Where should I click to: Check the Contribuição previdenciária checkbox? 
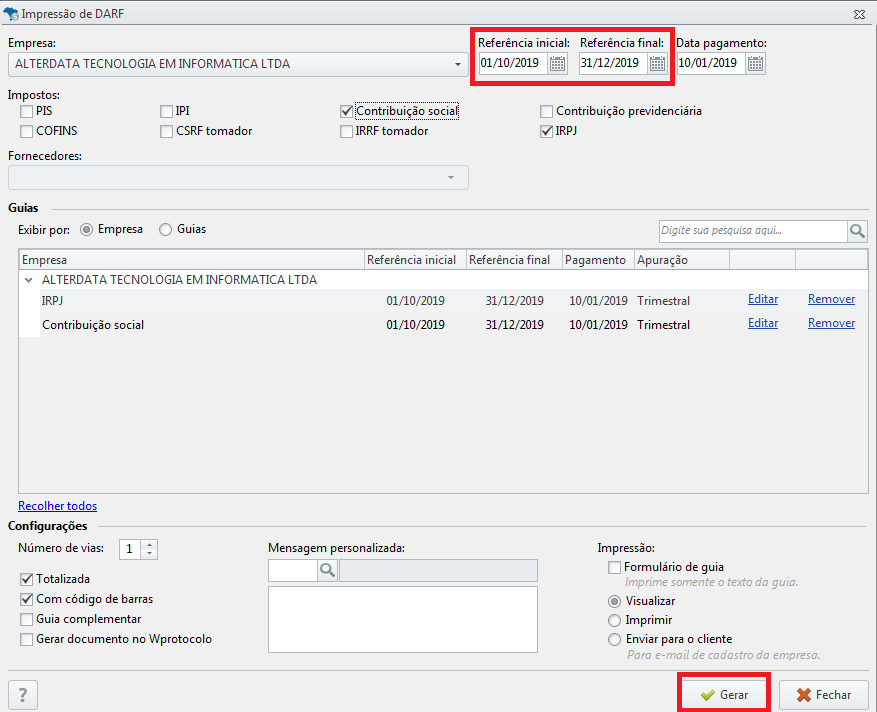click(x=546, y=111)
